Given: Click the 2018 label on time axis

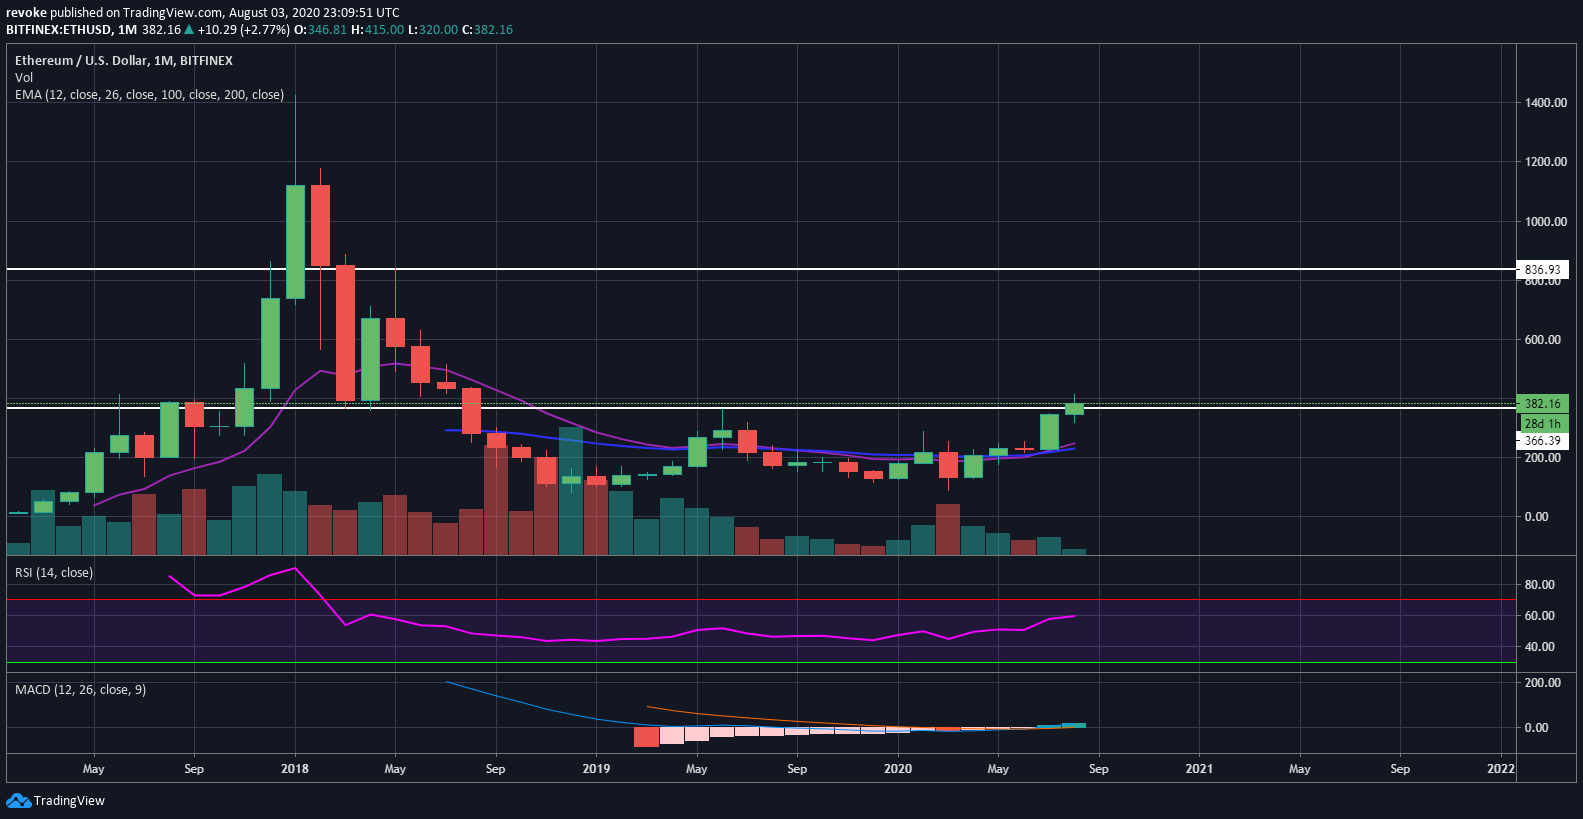Looking at the screenshot, I should tap(295, 769).
